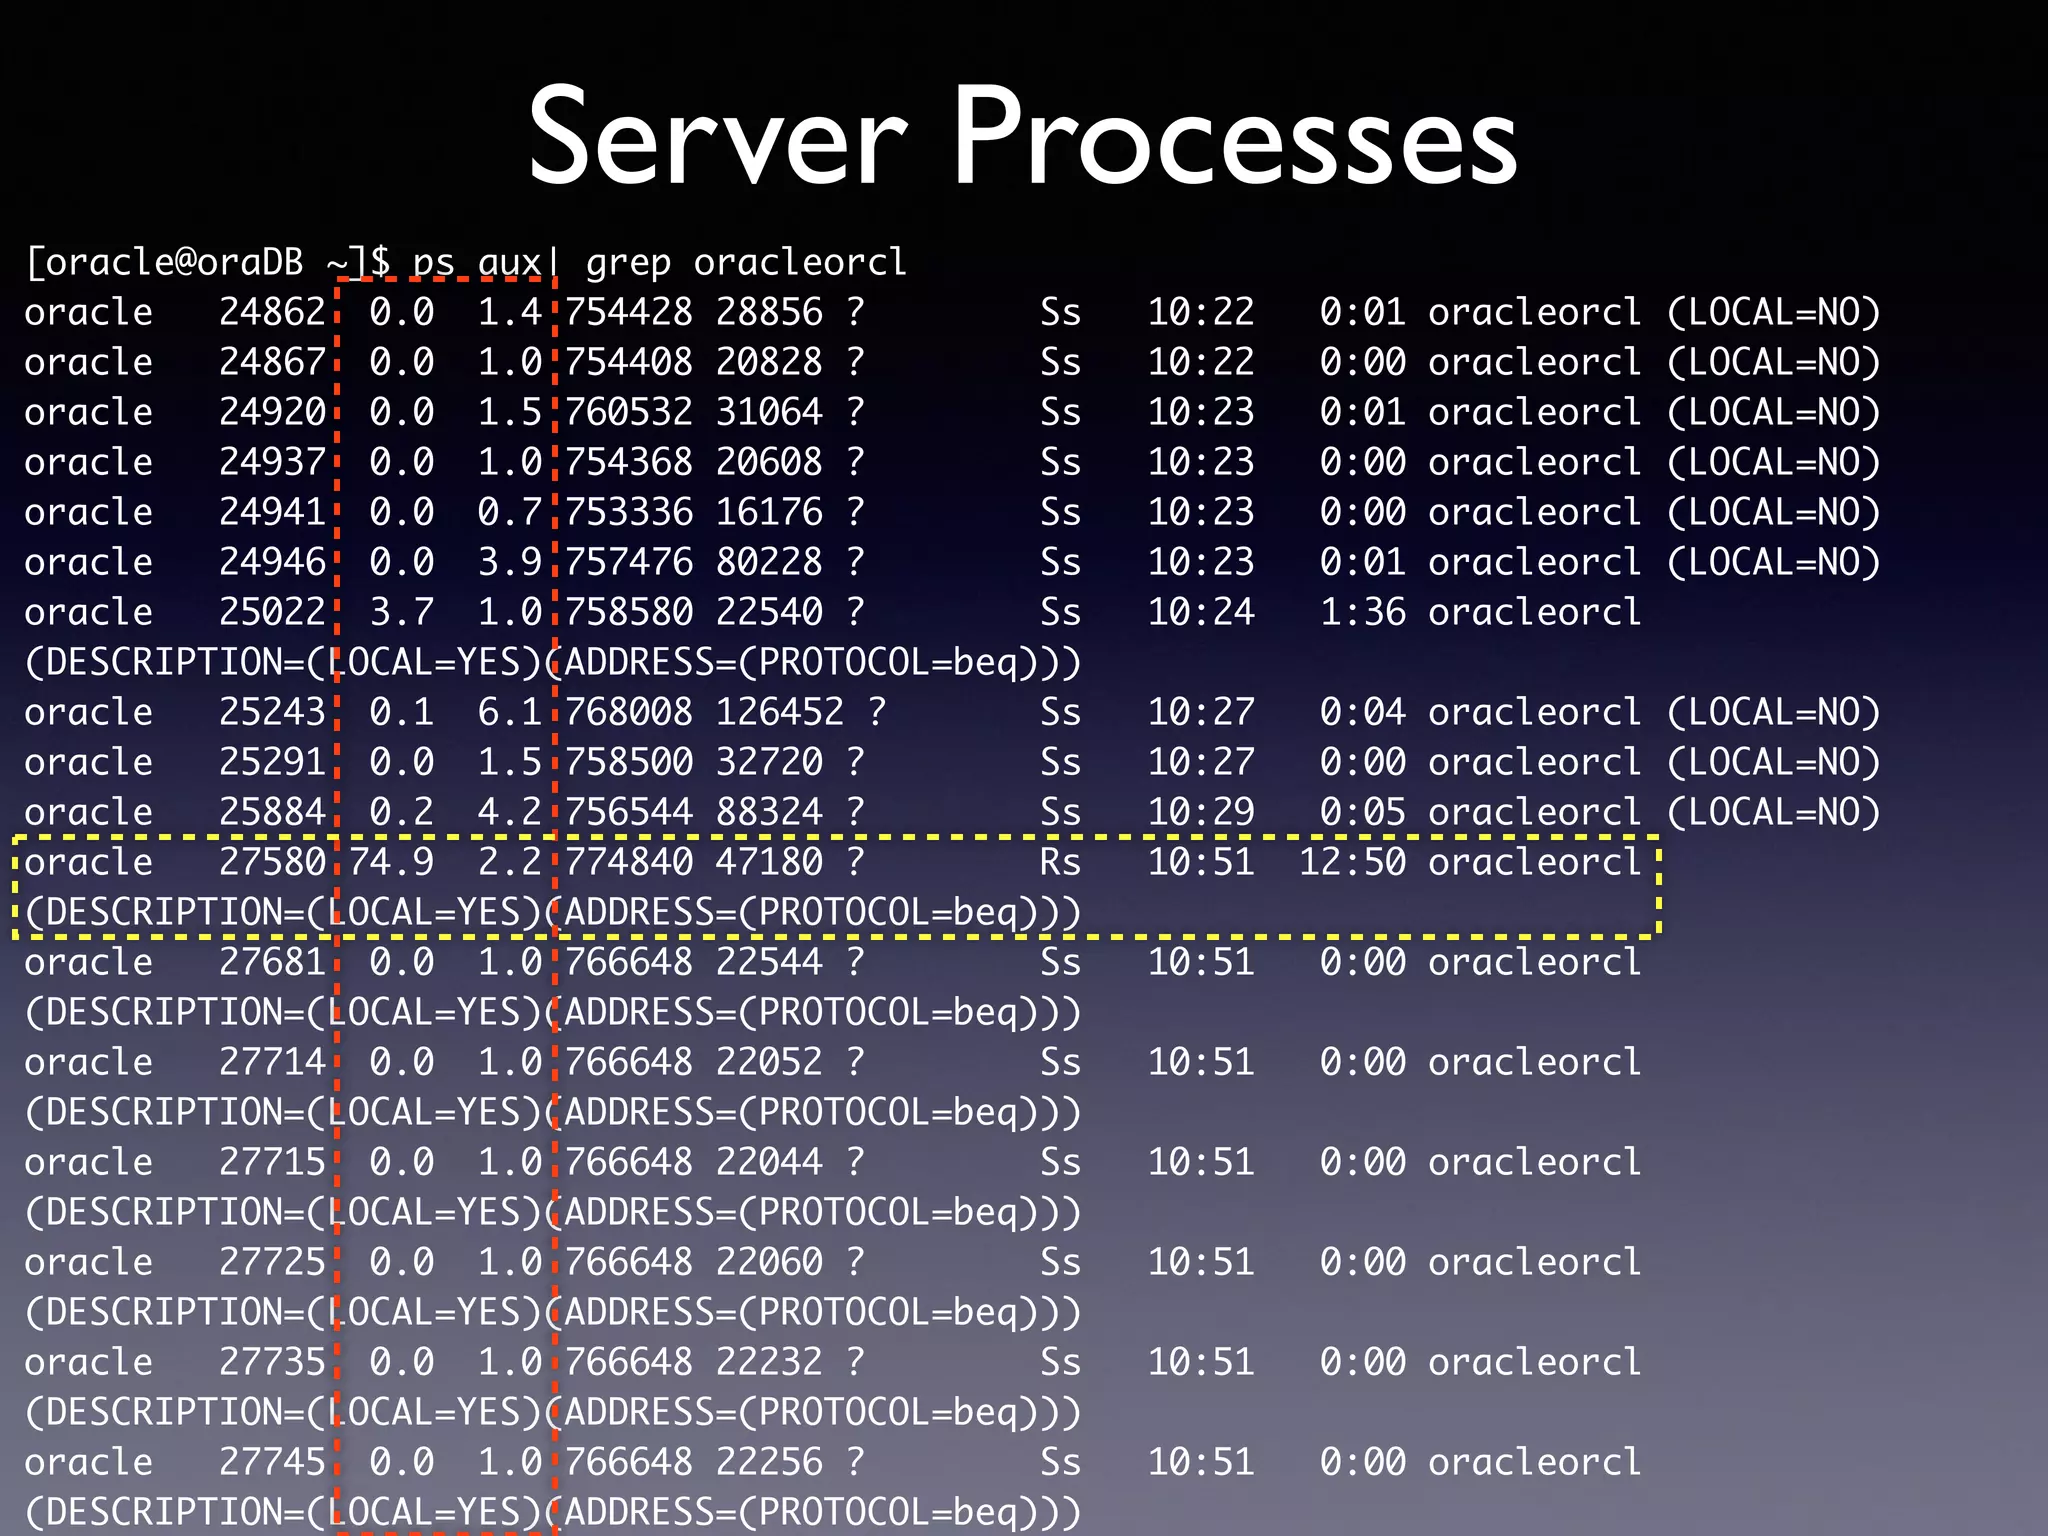Click PID 25291 in the process list
Screen dimensions: 2048x1536
pyautogui.click(x=272, y=762)
